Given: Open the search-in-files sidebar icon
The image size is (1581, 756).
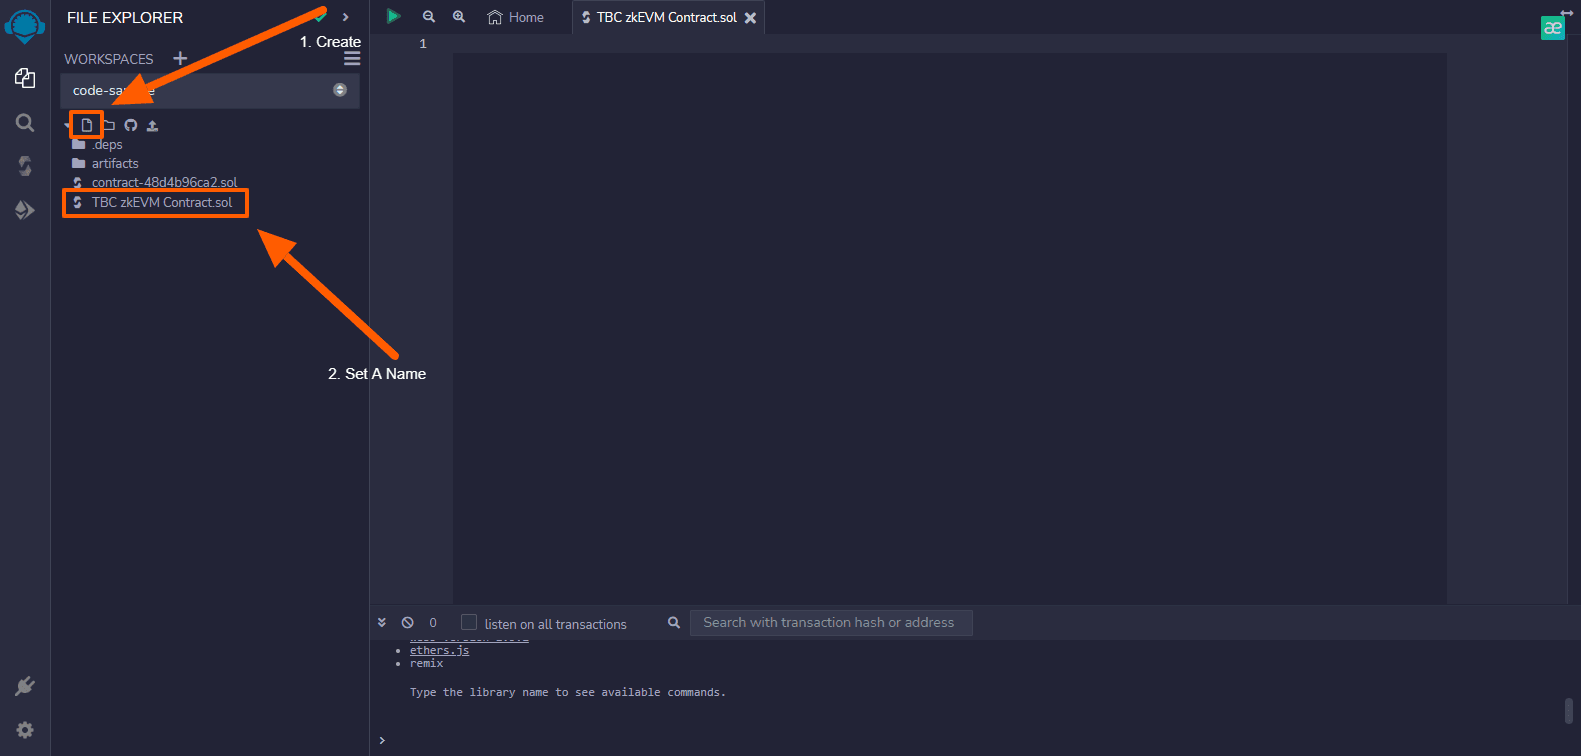Looking at the screenshot, I should [x=25, y=122].
